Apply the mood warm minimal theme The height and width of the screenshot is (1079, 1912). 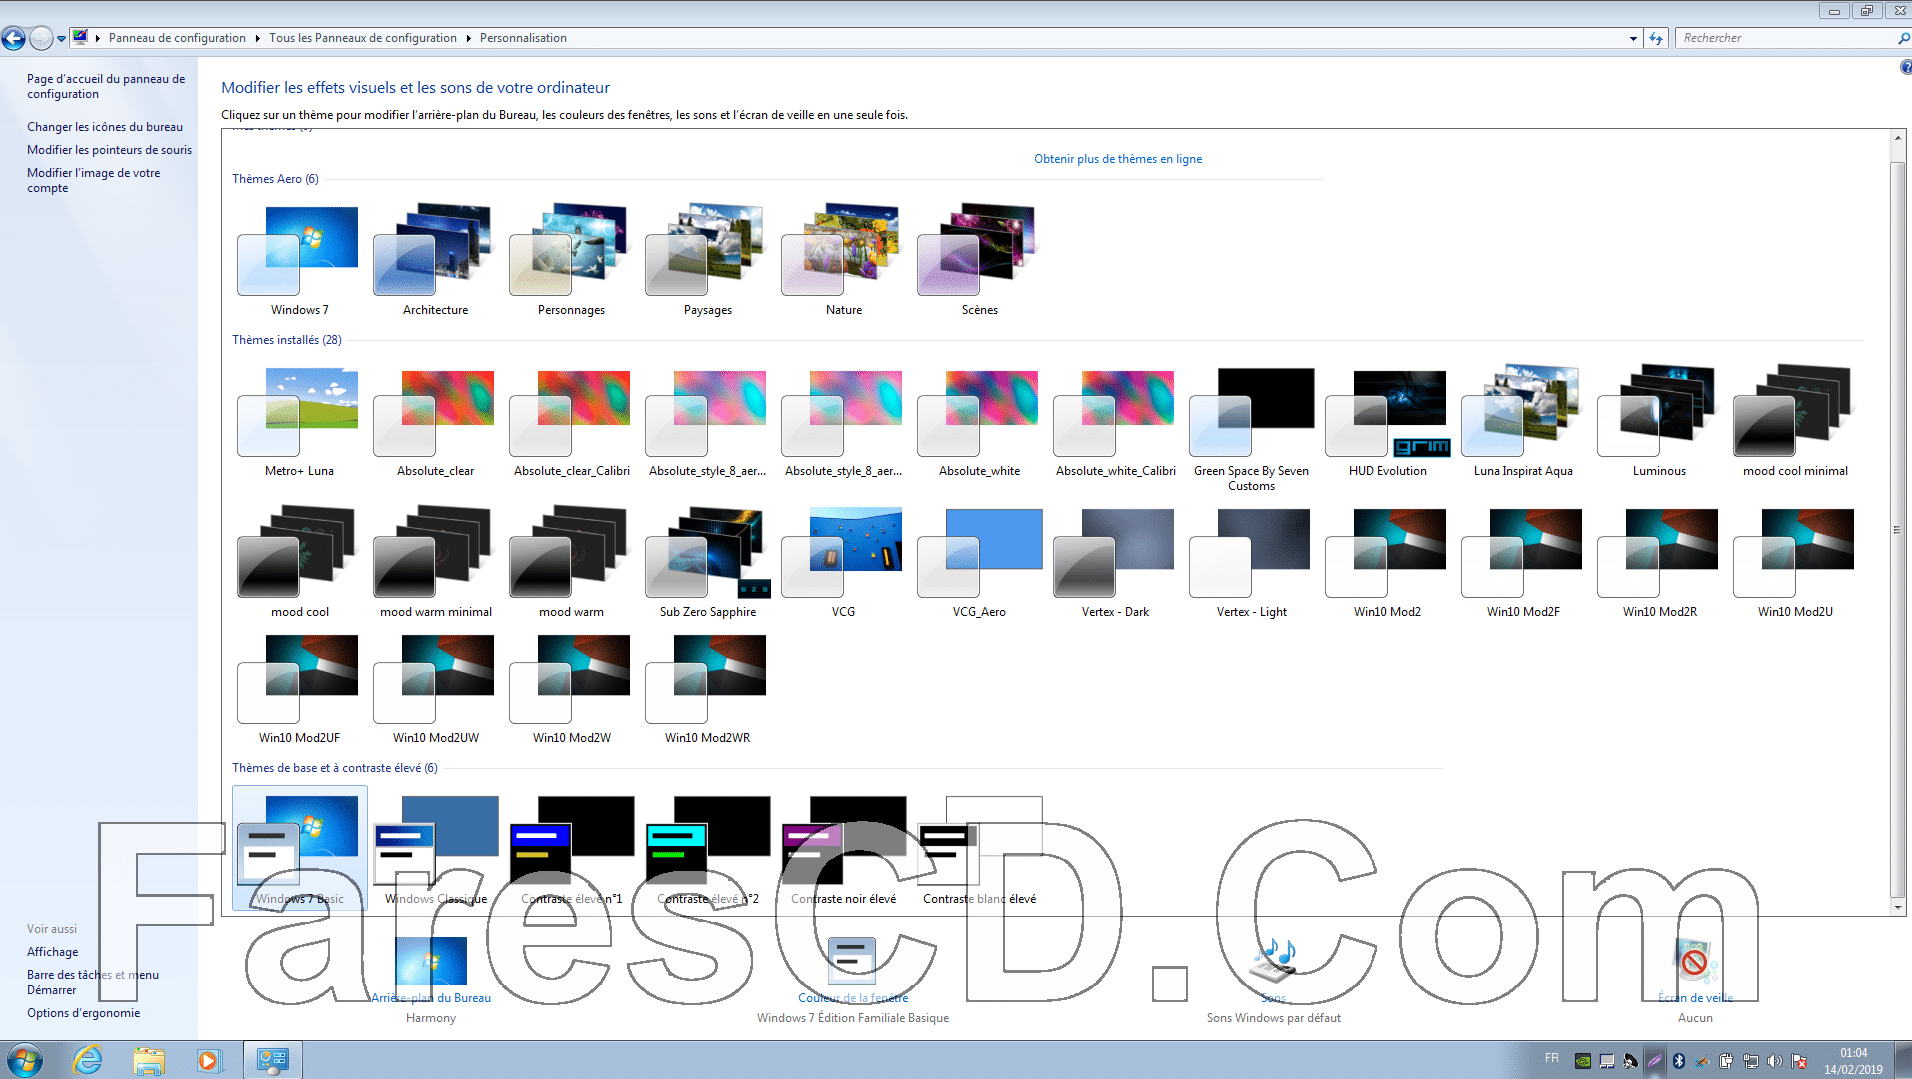coord(435,561)
